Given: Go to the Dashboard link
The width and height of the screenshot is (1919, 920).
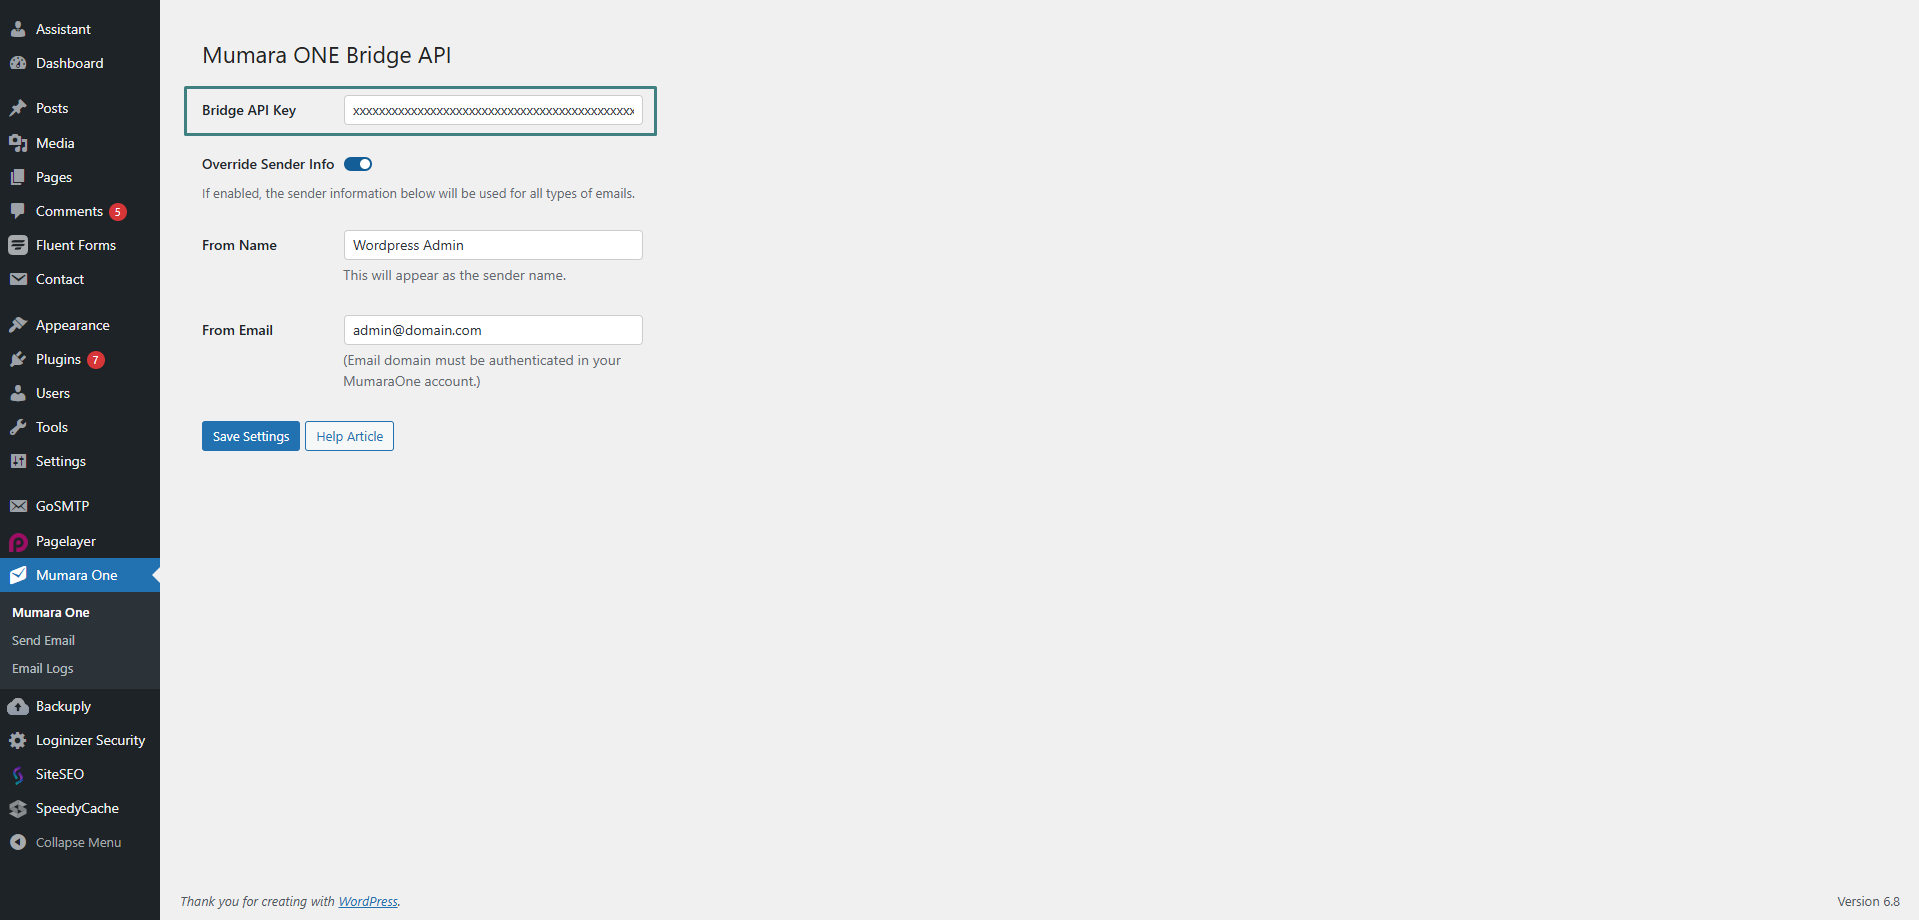Looking at the screenshot, I should (70, 63).
